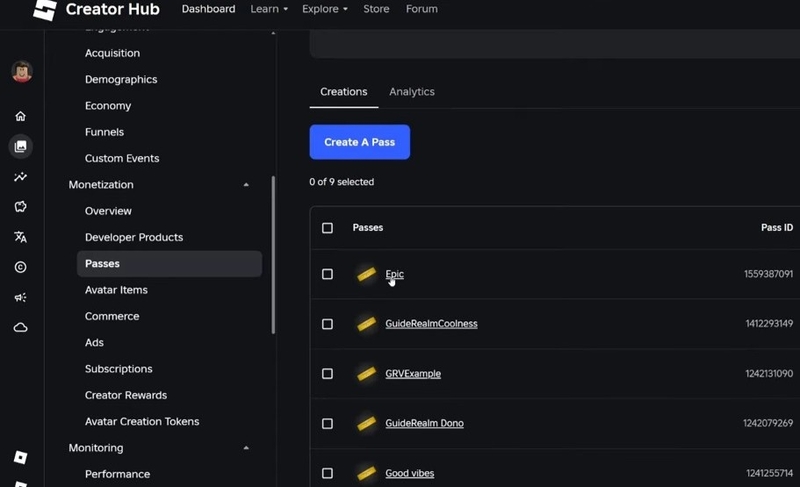Check the Good vibes pass checkbox
The image size is (800, 487).
(x=328, y=473)
